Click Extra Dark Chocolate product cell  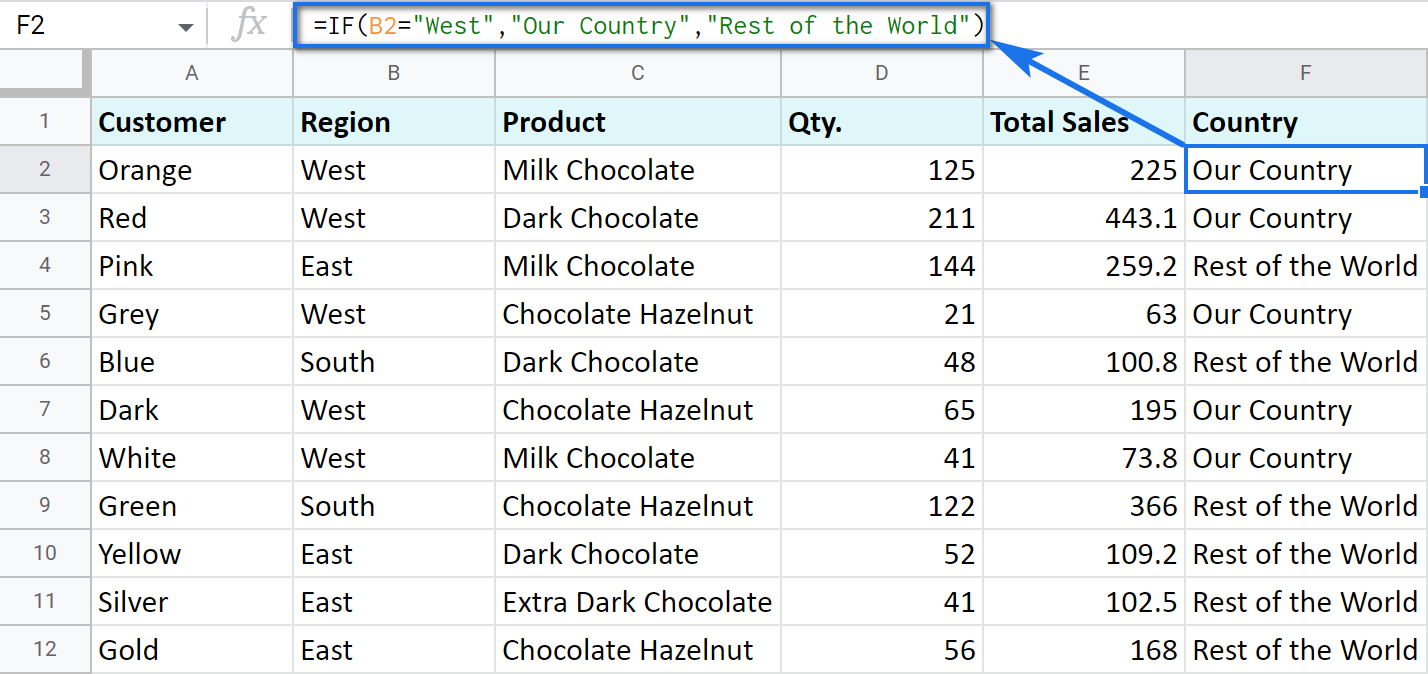(638, 602)
